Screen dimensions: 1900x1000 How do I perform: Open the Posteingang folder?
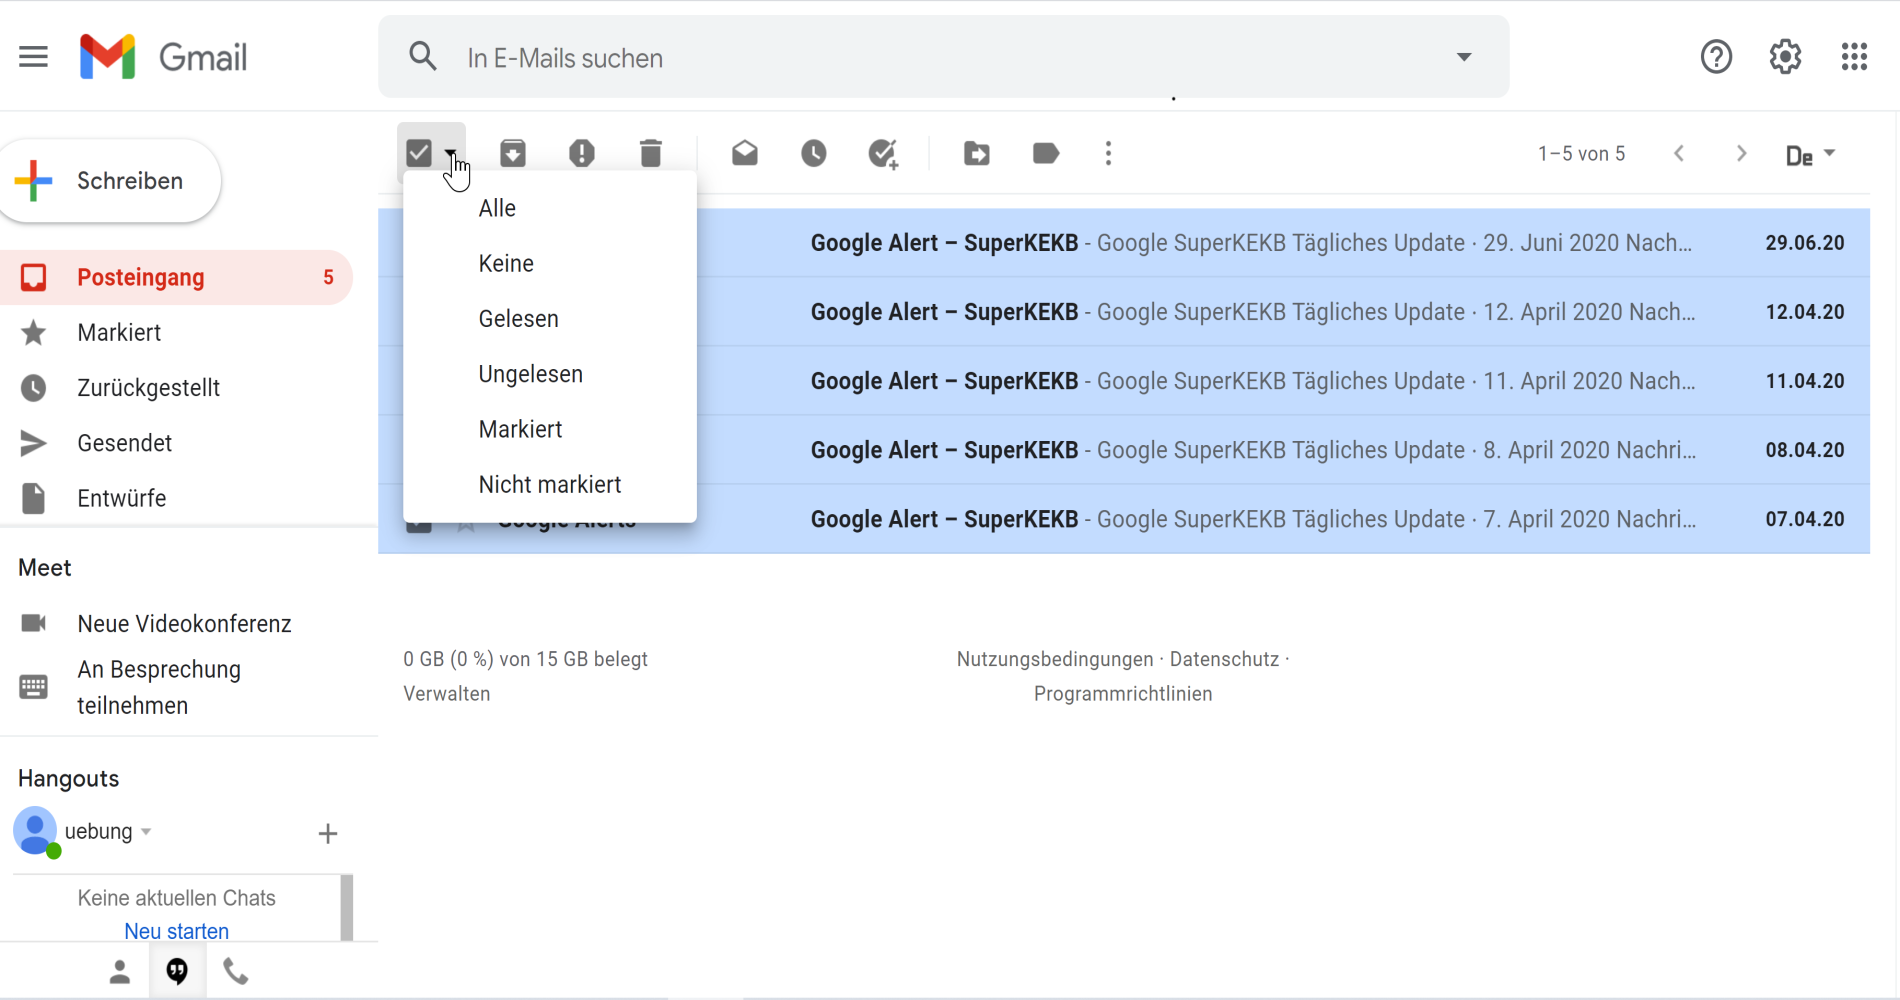coord(176,277)
